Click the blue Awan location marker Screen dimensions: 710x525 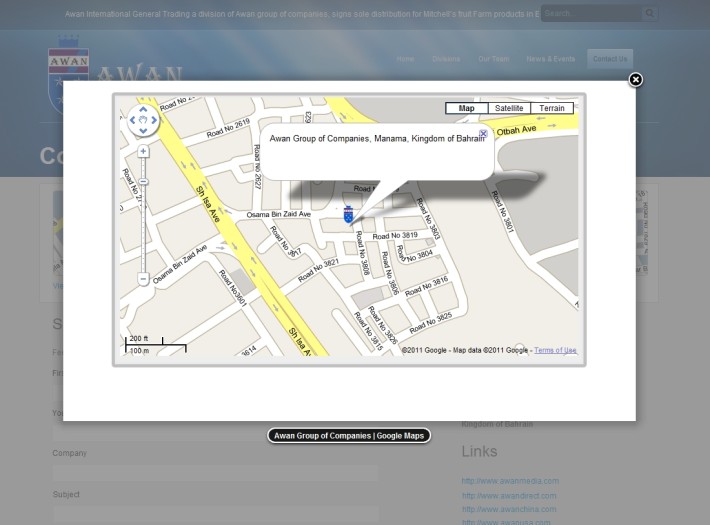click(348, 214)
